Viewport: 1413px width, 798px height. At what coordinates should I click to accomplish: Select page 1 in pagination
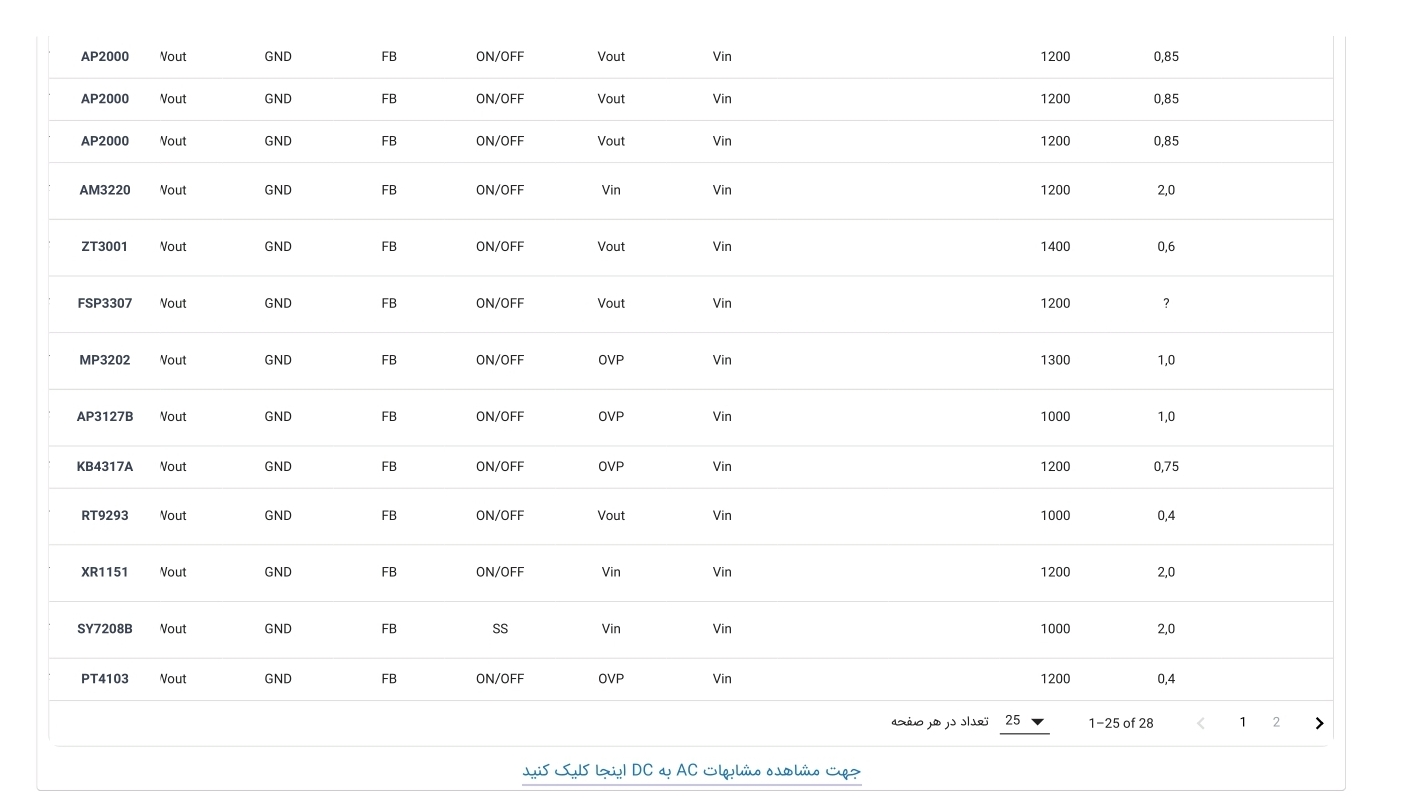(1243, 722)
